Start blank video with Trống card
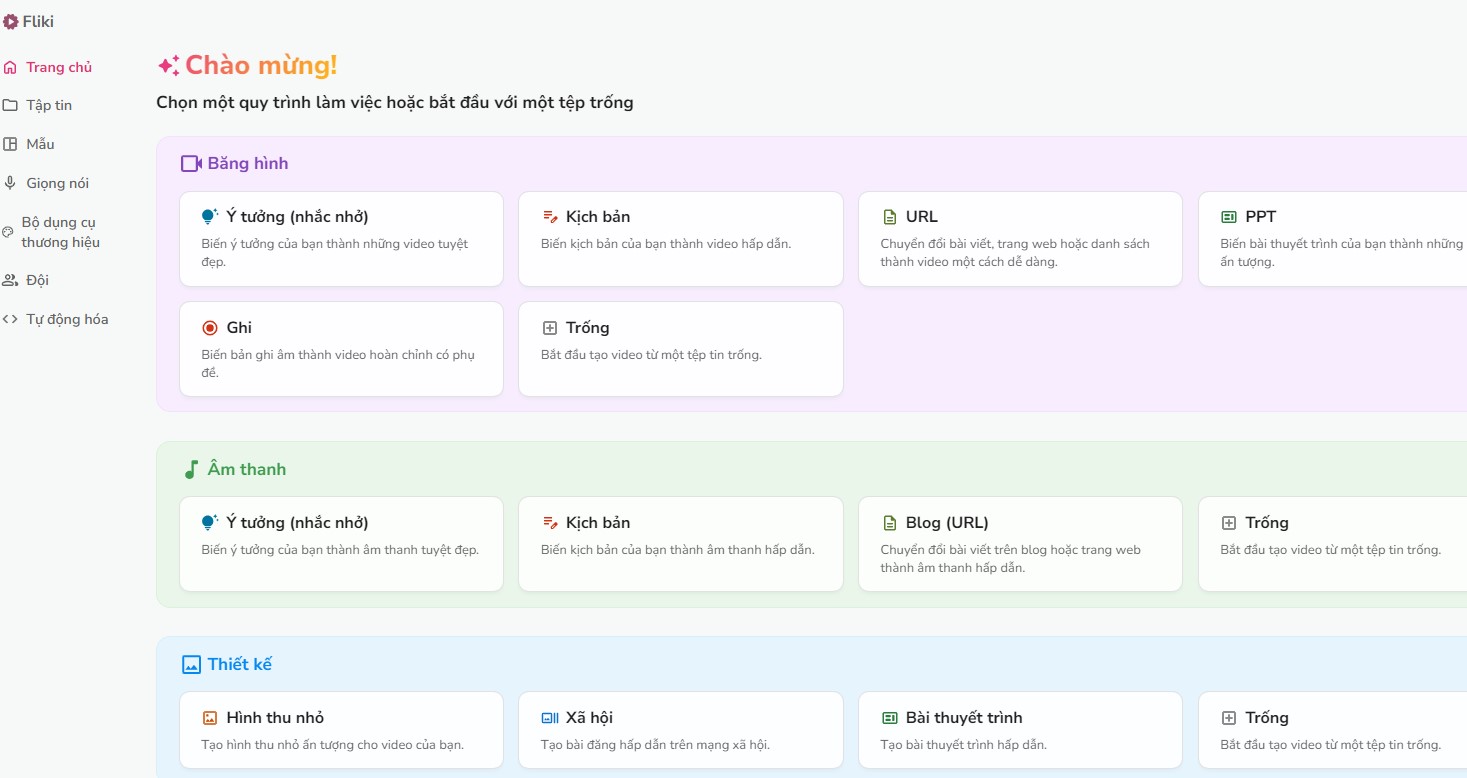This screenshot has height=778, width=1467. [680, 349]
